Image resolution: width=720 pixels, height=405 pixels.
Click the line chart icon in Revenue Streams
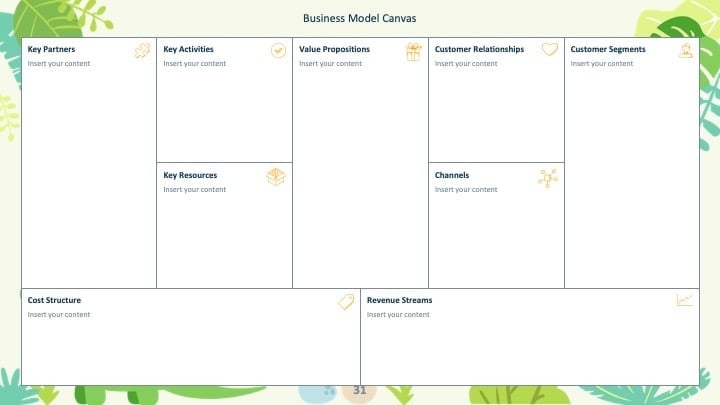coord(685,300)
